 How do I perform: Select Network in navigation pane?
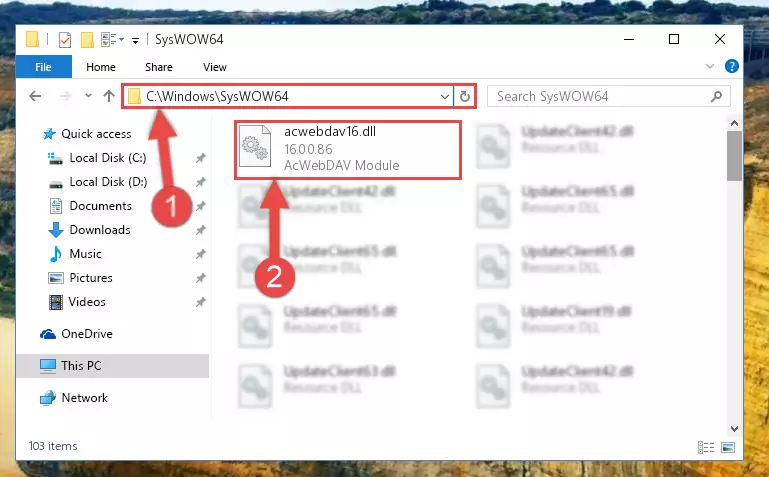(84, 398)
